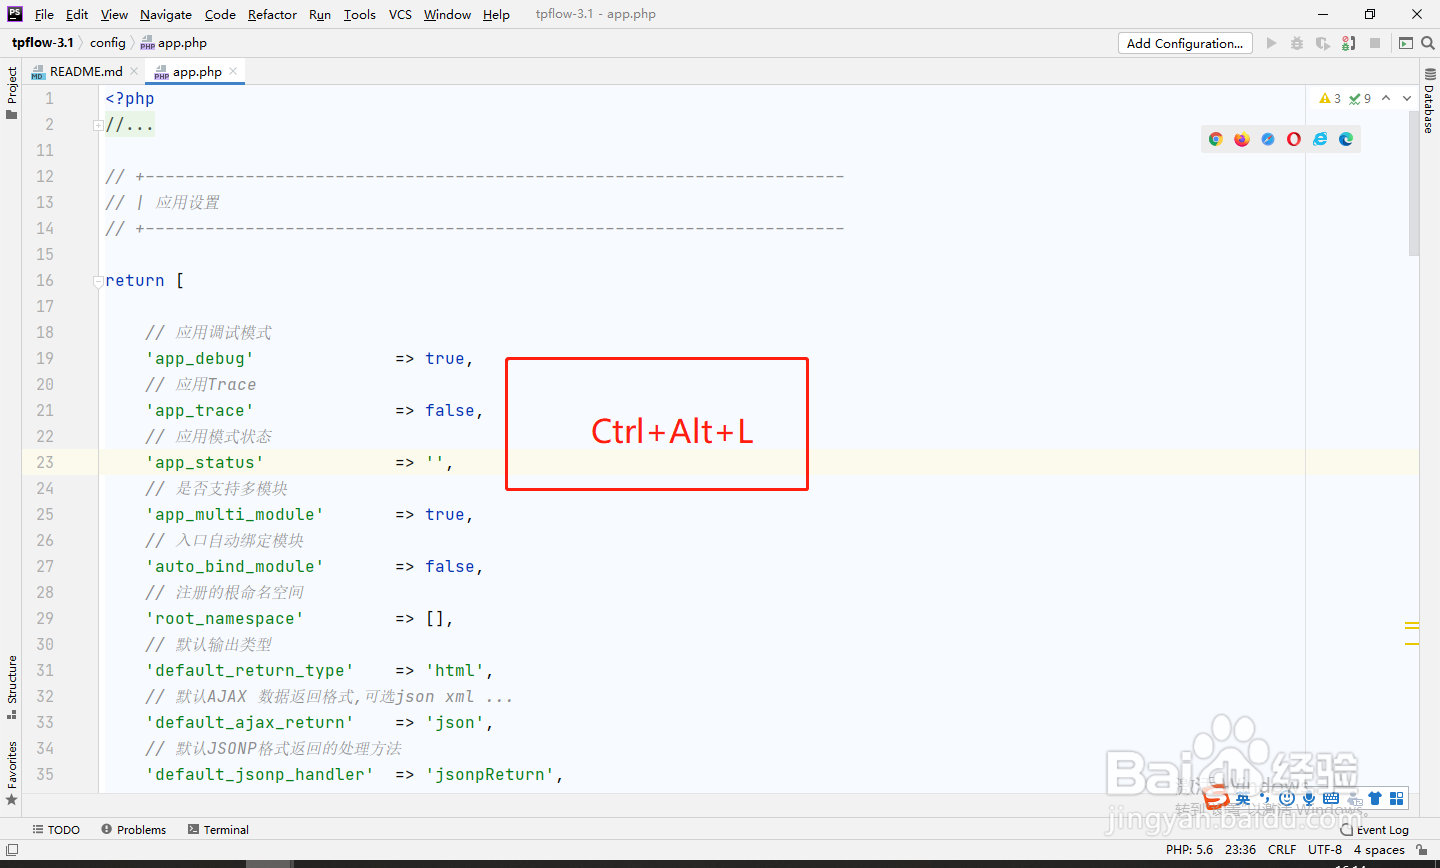Click Add Configuration button

[x=1185, y=43]
